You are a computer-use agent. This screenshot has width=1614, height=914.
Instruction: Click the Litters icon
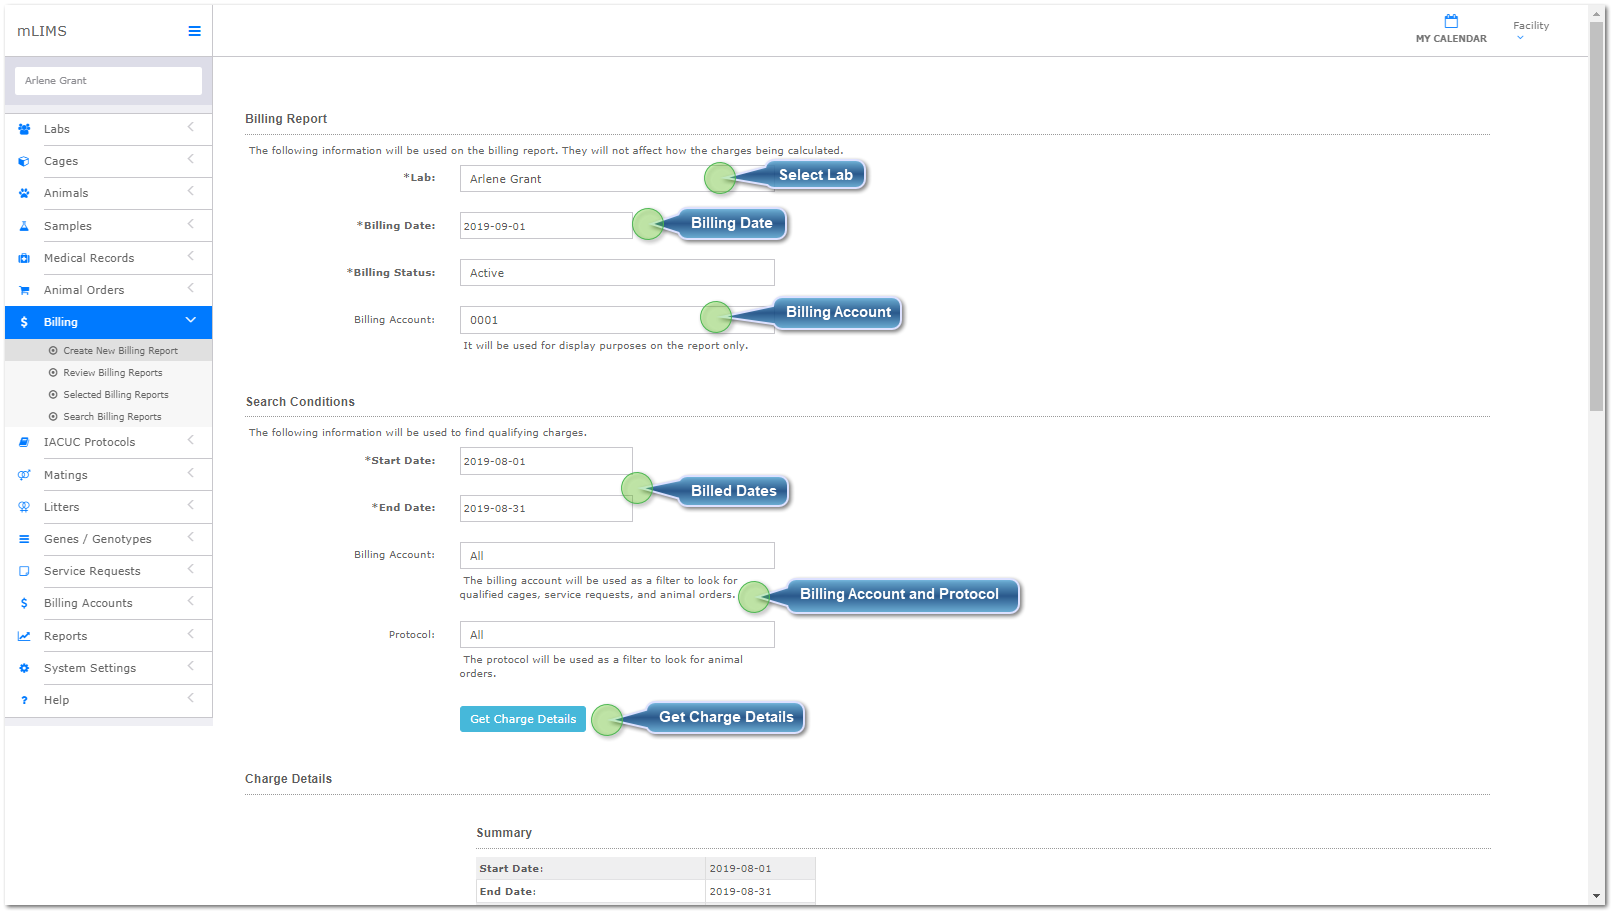[x=24, y=507]
